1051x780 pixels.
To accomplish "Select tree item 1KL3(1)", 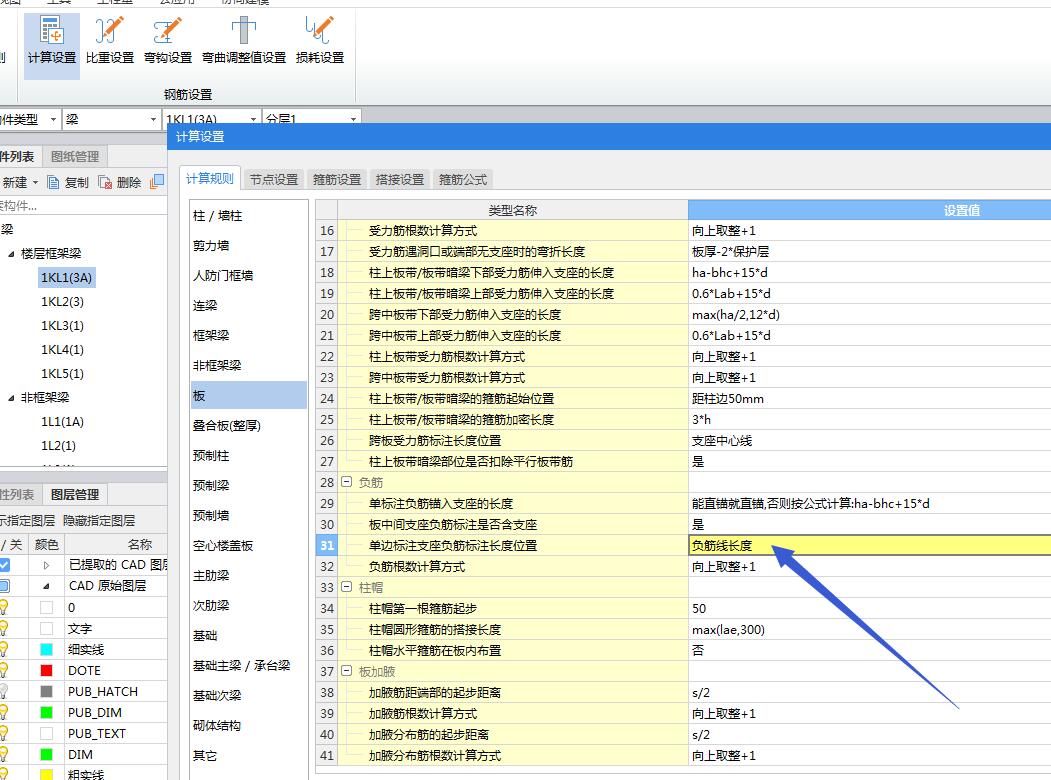I will (62, 326).
